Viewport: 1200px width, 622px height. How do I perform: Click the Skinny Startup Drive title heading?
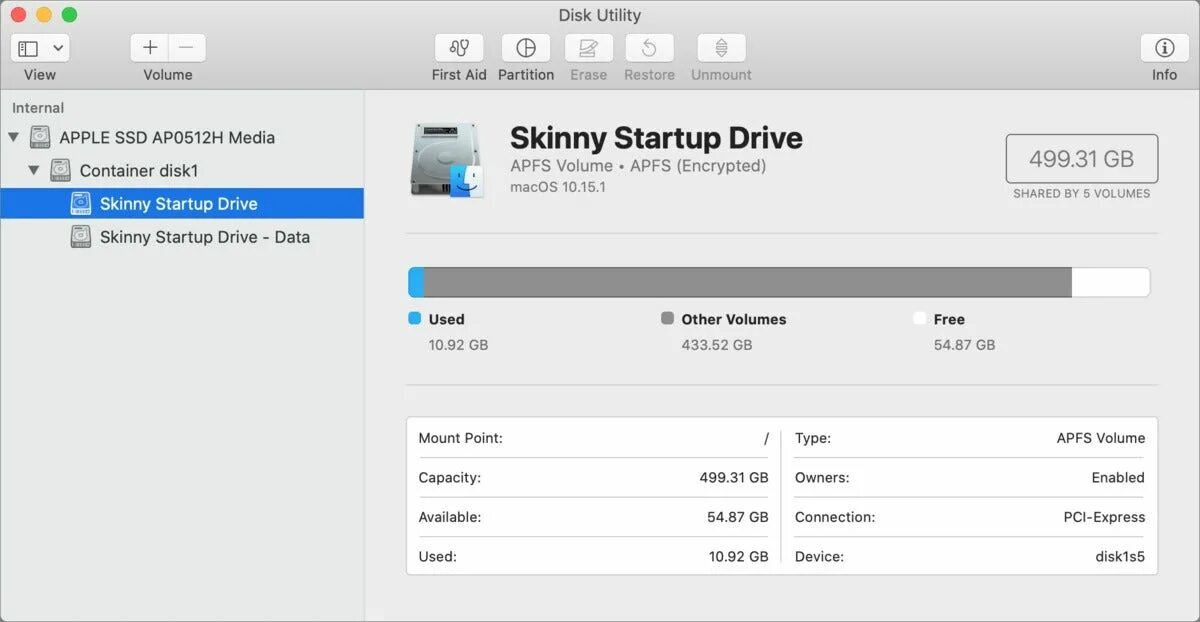[x=656, y=138]
